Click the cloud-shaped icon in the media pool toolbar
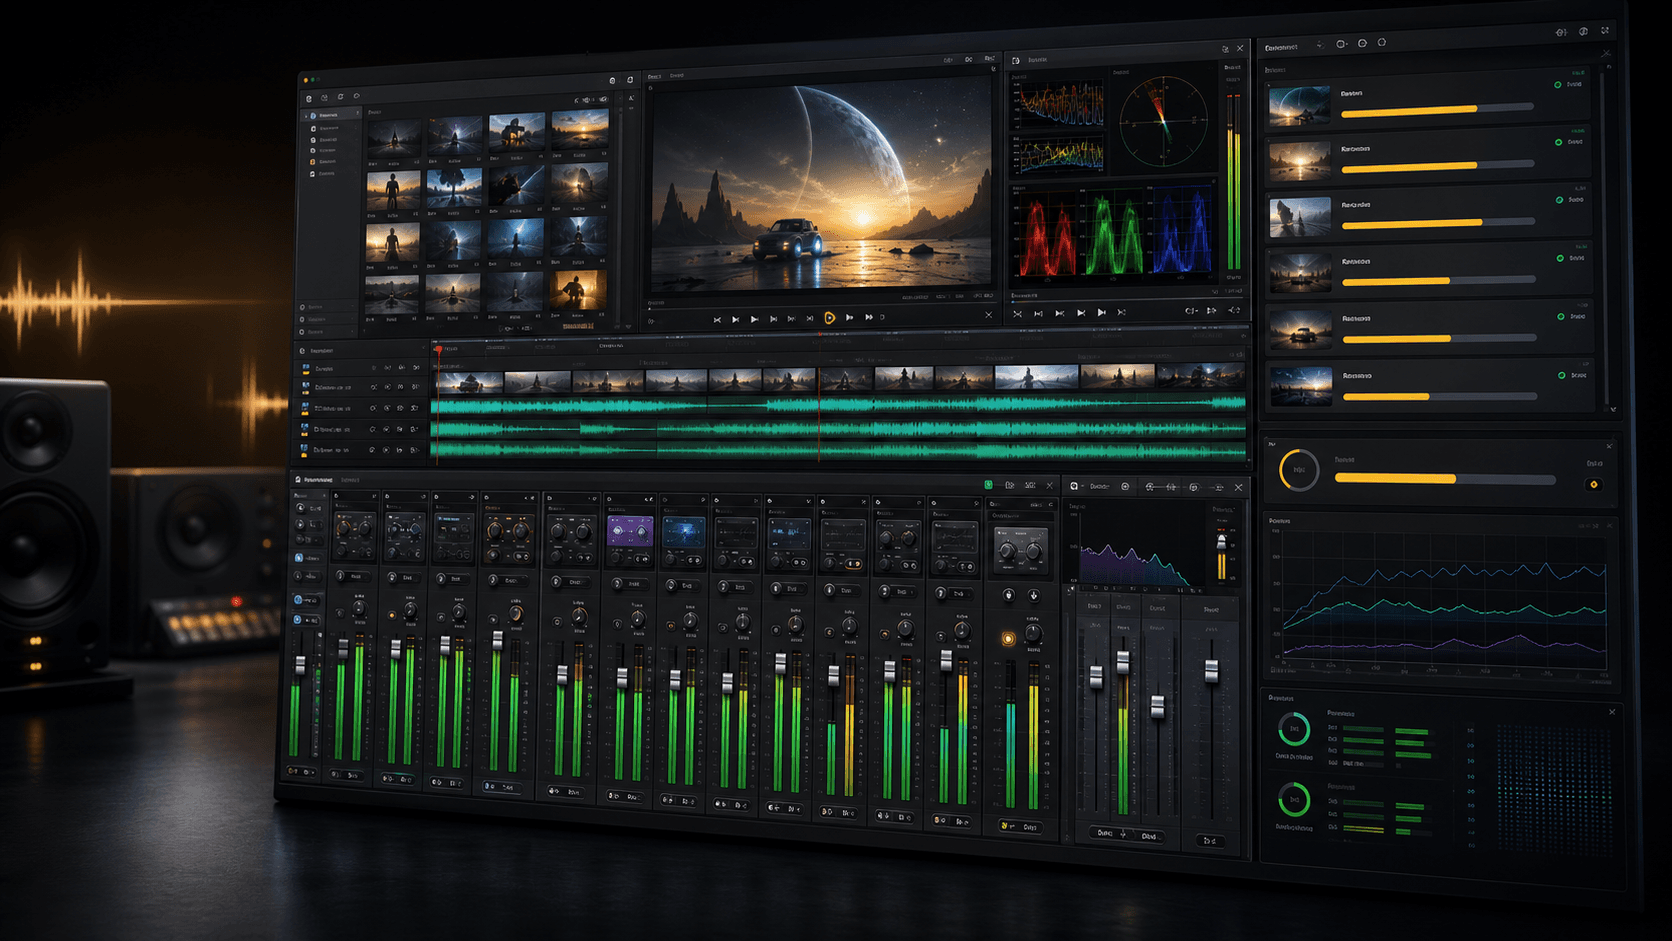This screenshot has height=941, width=1672. [x=357, y=96]
